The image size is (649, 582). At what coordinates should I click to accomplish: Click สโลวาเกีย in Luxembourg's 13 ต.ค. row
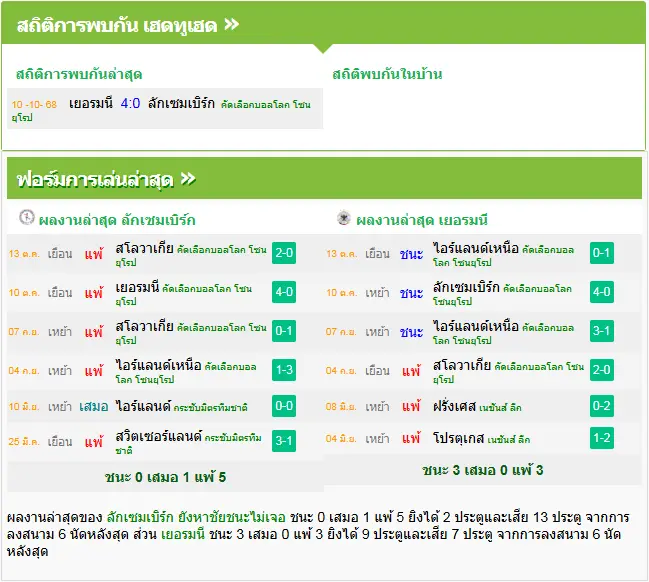click(x=144, y=248)
